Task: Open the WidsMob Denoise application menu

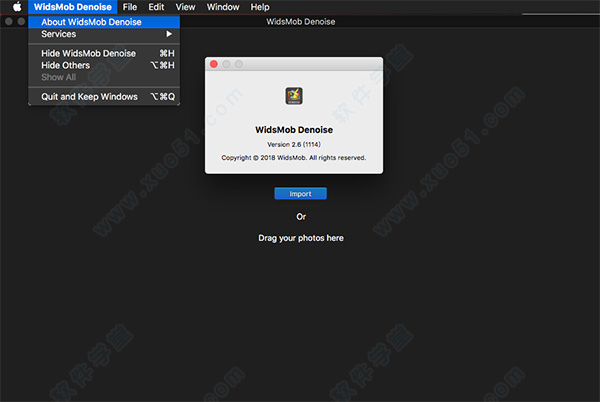Action: 72,7
